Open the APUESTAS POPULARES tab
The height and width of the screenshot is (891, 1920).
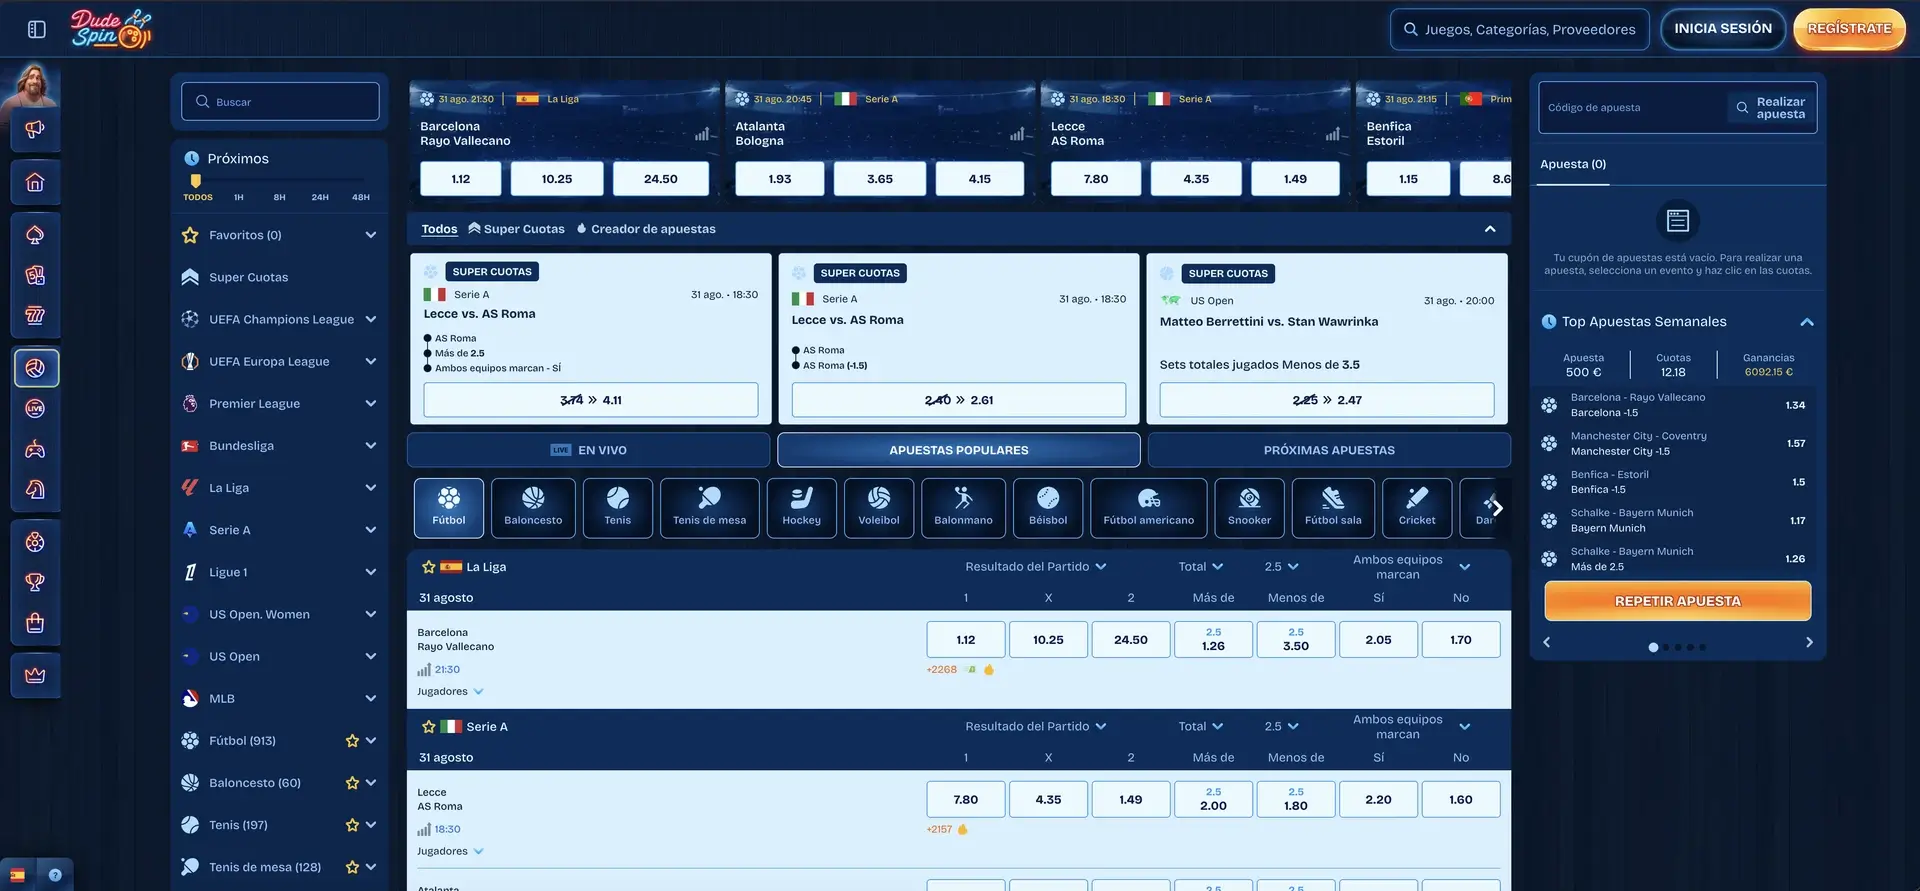pos(959,450)
